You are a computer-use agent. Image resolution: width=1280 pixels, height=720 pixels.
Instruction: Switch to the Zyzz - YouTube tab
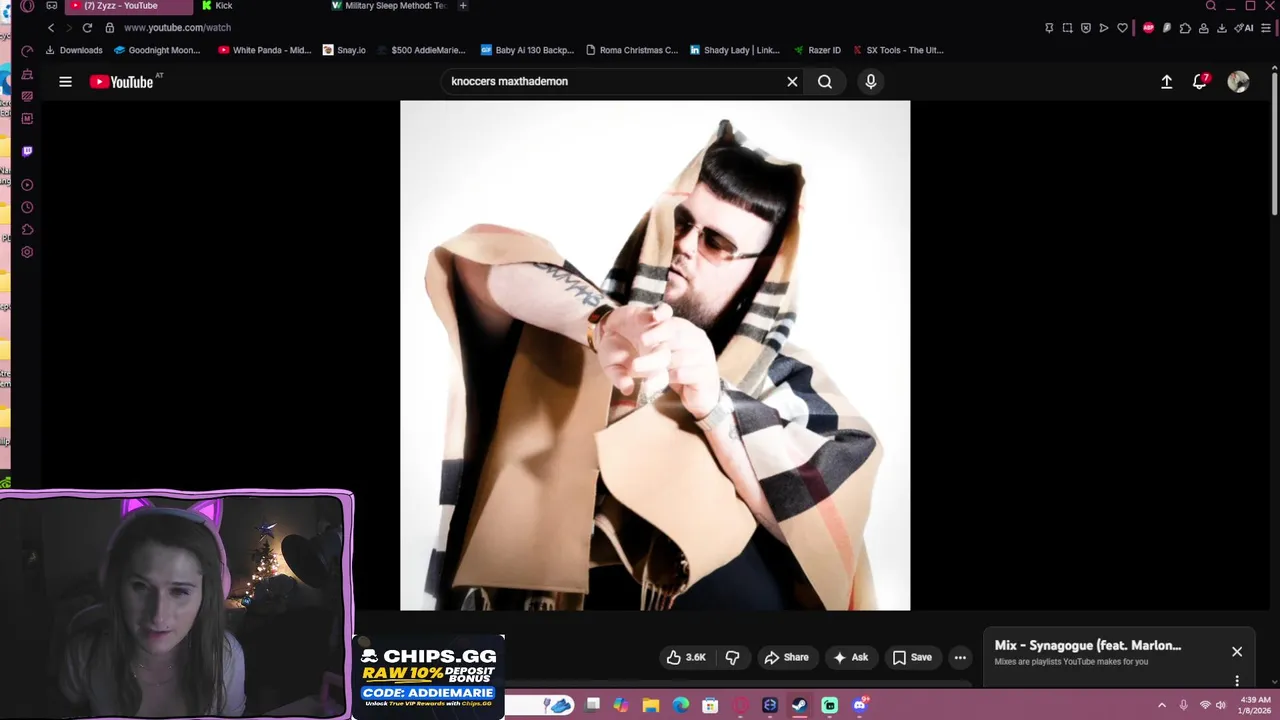click(128, 6)
